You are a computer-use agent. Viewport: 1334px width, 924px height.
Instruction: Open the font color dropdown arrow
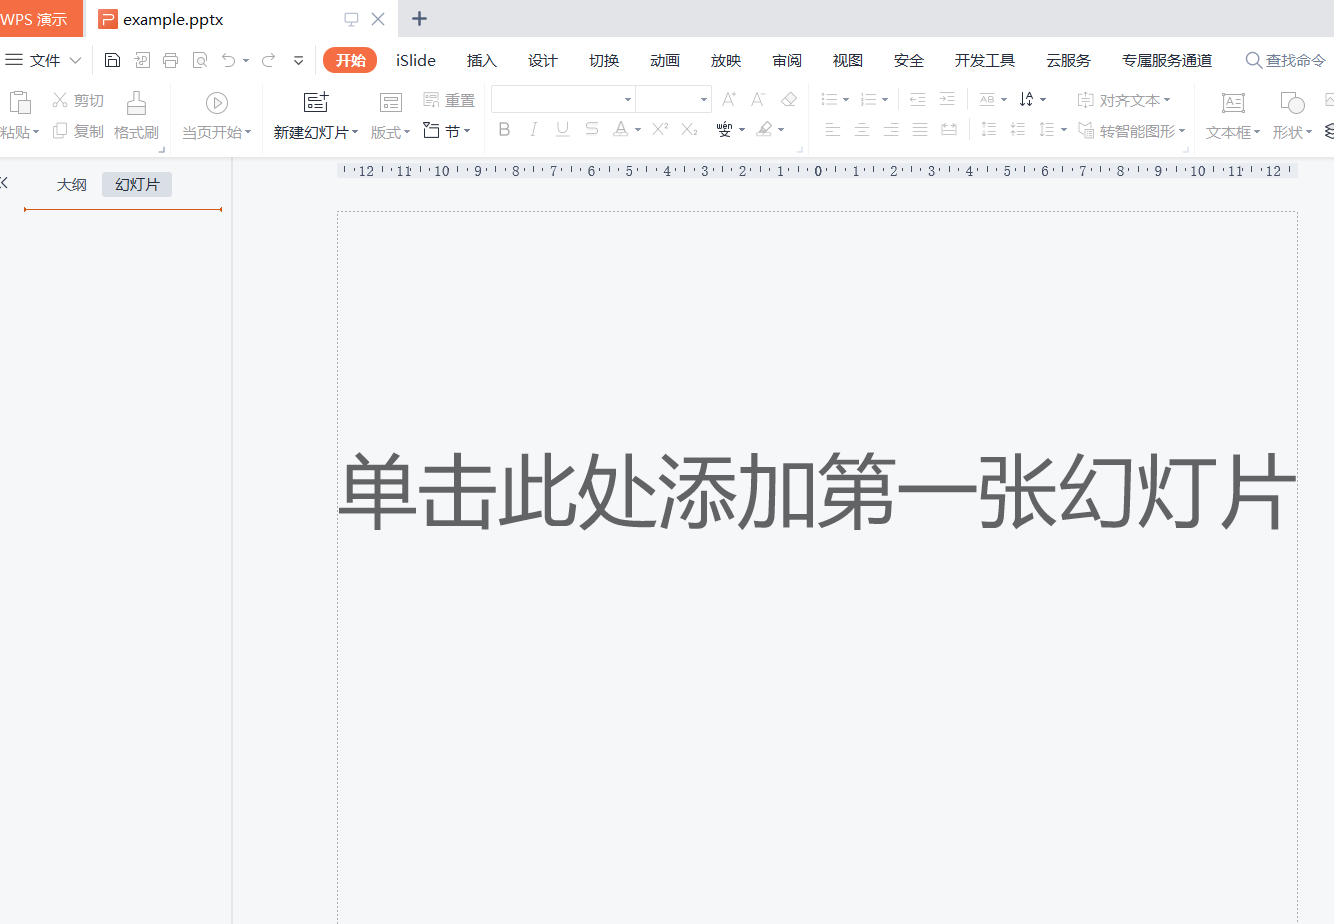[637, 130]
